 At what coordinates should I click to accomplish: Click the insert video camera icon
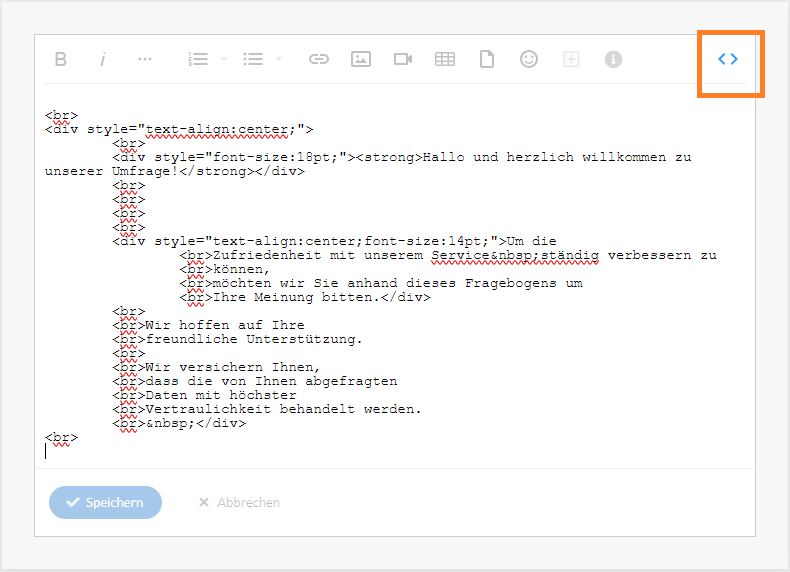pyautogui.click(x=403, y=59)
